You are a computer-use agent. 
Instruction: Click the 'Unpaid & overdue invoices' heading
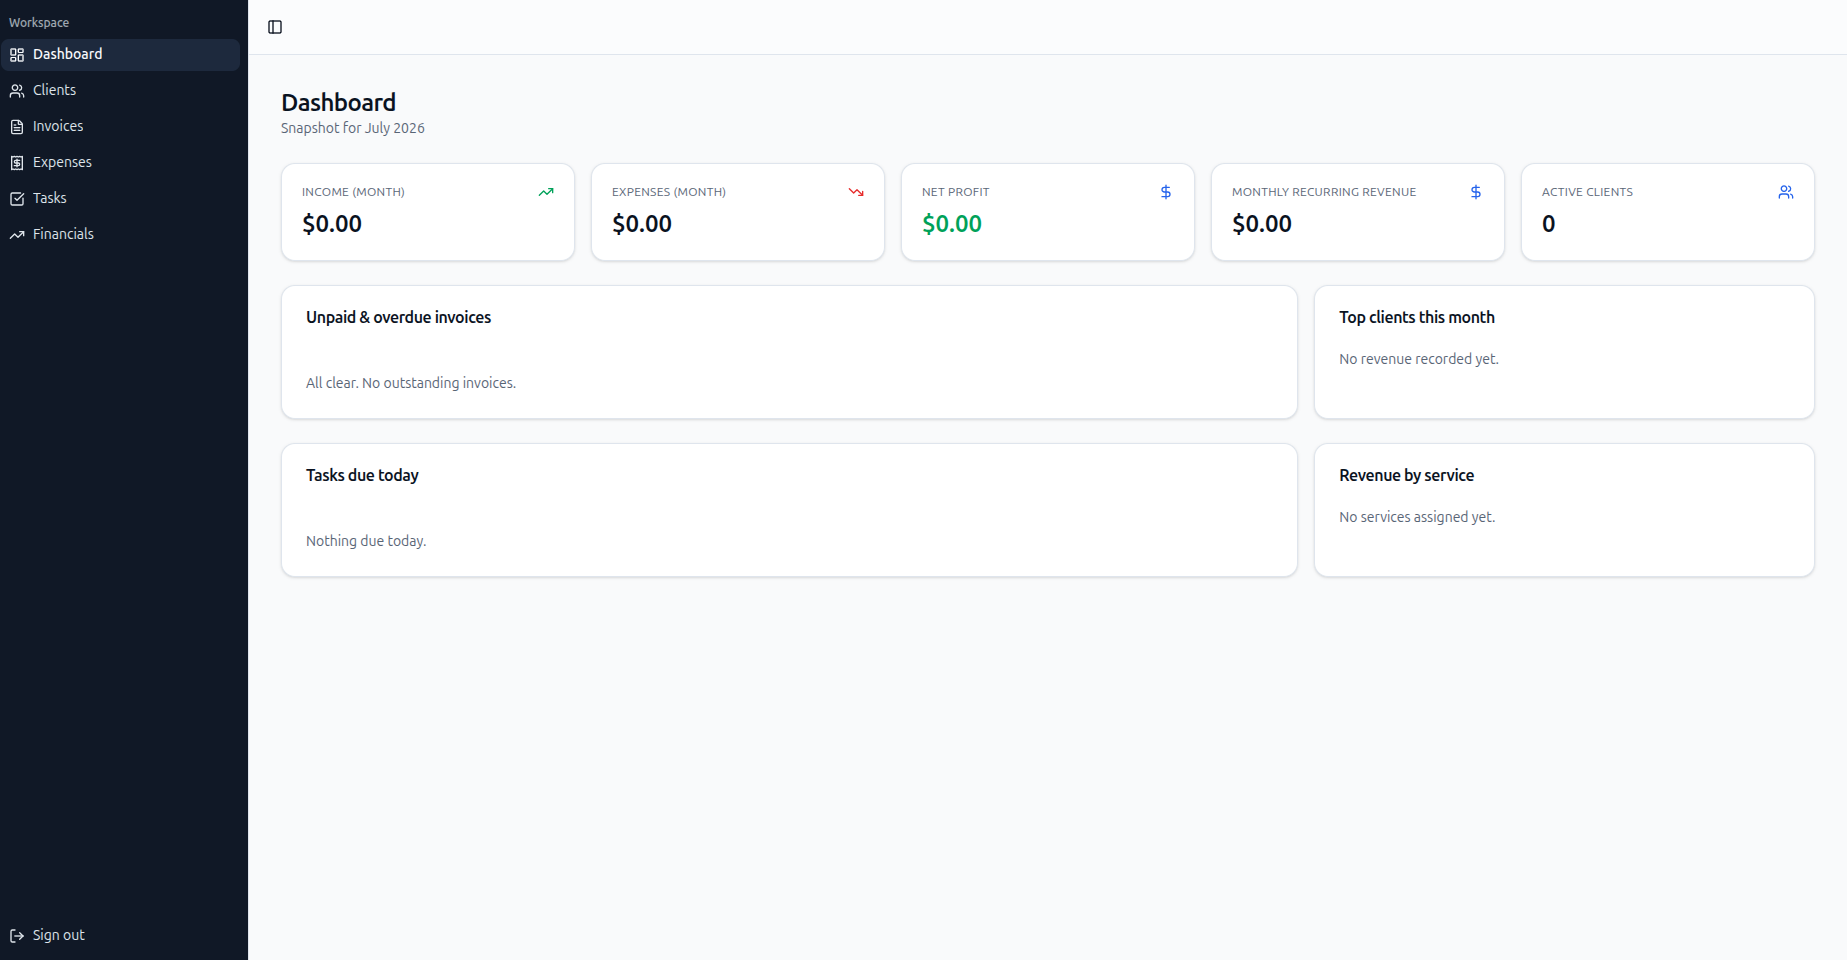pos(398,318)
